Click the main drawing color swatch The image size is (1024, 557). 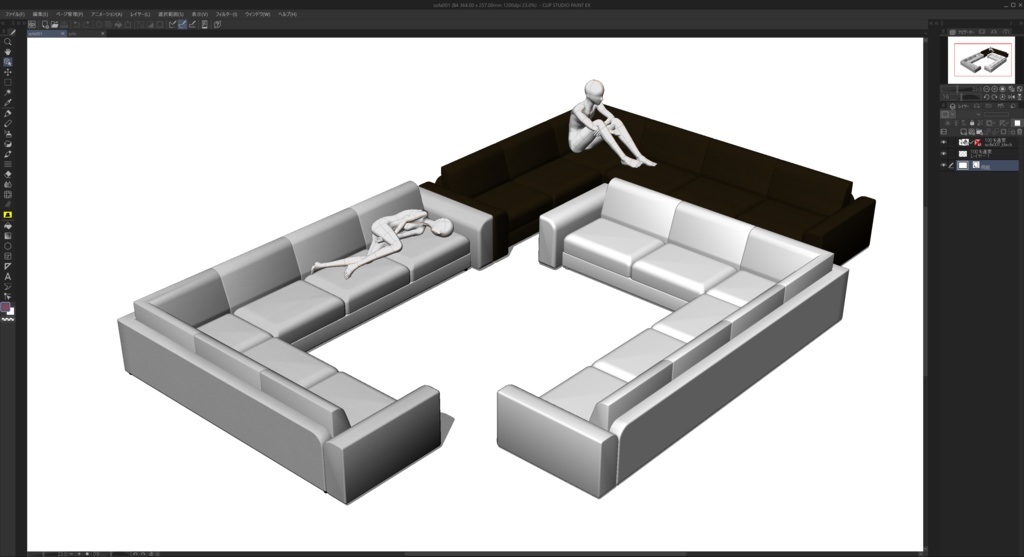pos(5,307)
